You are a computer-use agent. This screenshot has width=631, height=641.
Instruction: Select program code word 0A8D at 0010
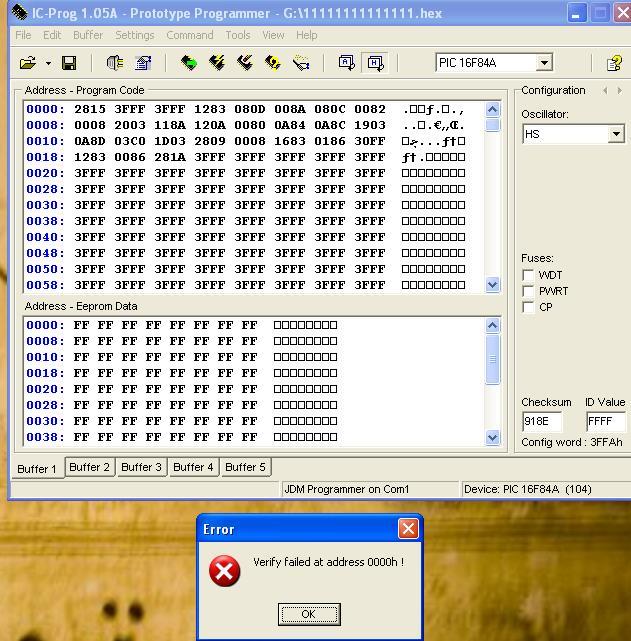point(90,141)
